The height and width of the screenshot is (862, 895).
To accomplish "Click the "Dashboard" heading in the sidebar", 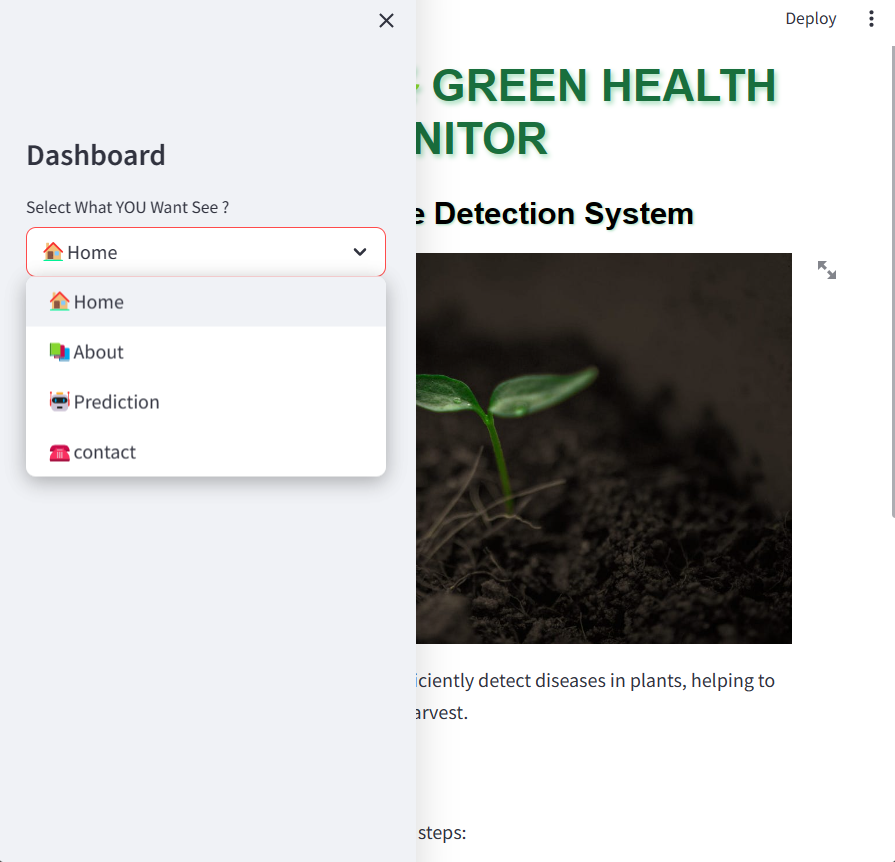I will (95, 155).
